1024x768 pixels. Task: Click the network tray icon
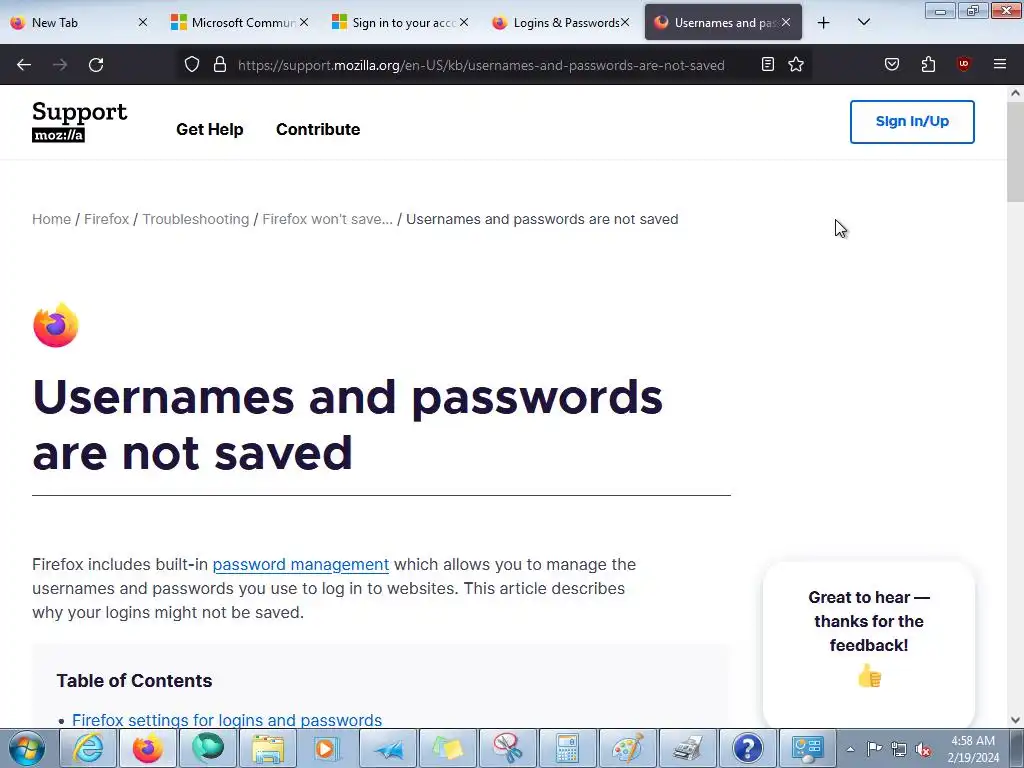click(x=899, y=749)
